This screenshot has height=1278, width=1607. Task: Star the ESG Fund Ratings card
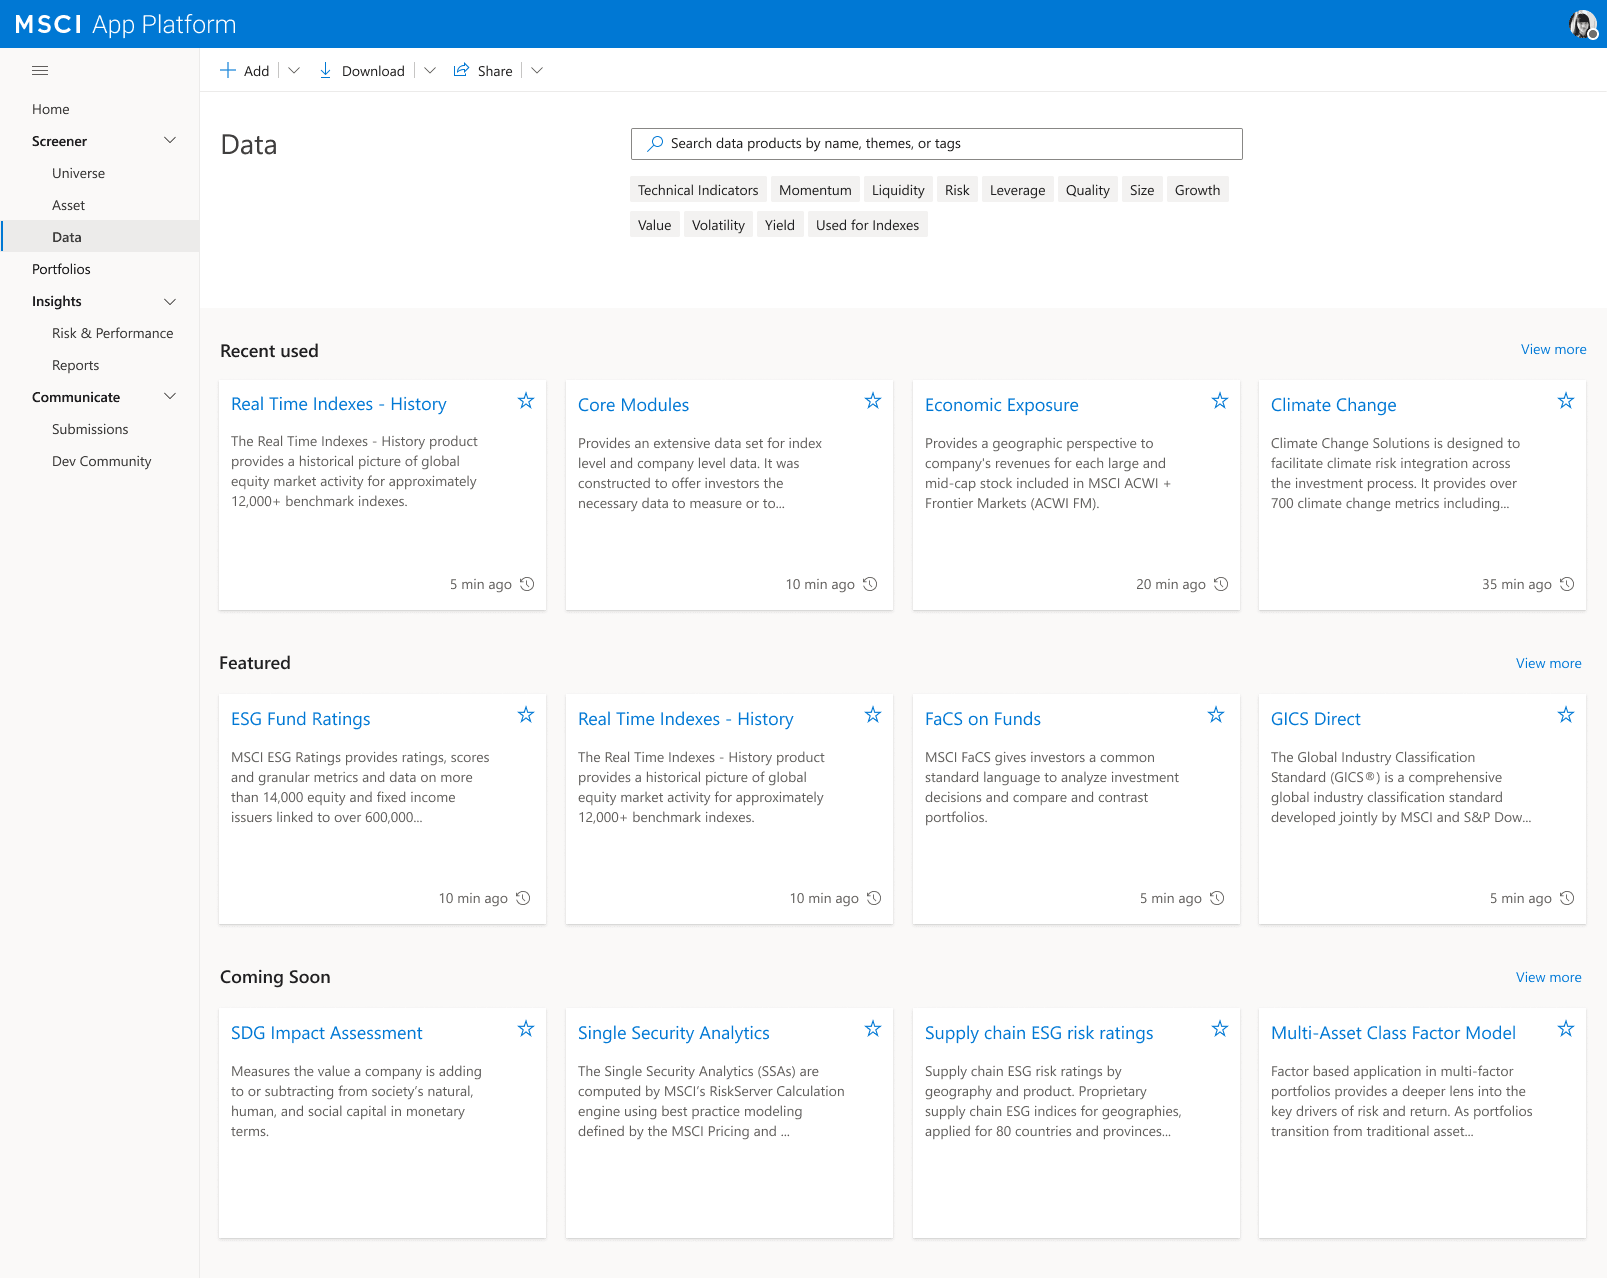(526, 715)
